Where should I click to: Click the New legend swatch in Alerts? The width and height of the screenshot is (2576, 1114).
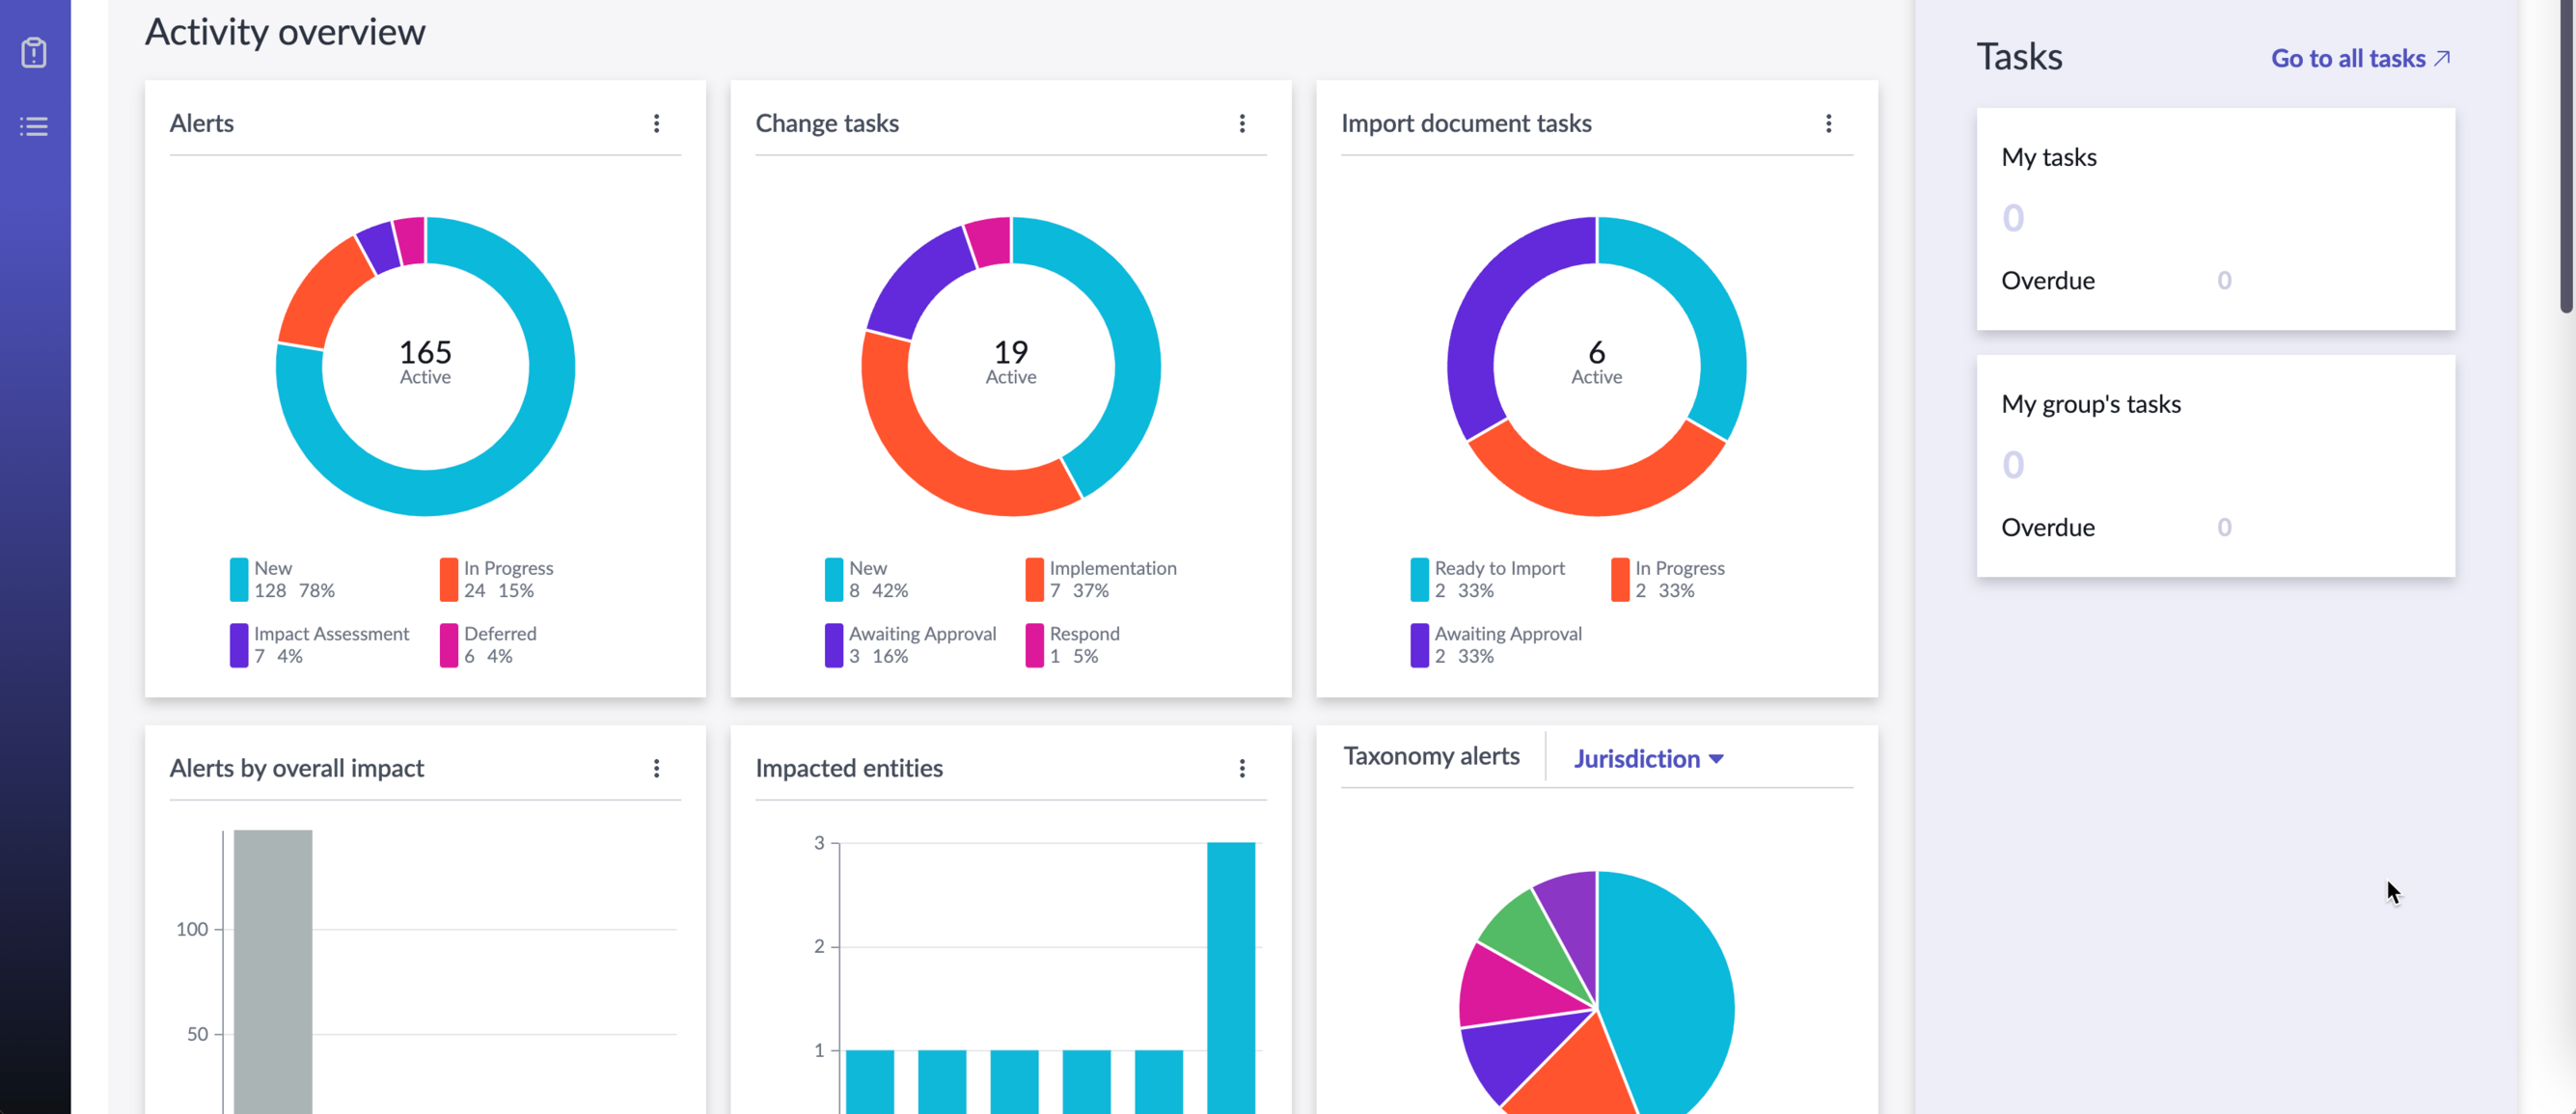(x=239, y=579)
